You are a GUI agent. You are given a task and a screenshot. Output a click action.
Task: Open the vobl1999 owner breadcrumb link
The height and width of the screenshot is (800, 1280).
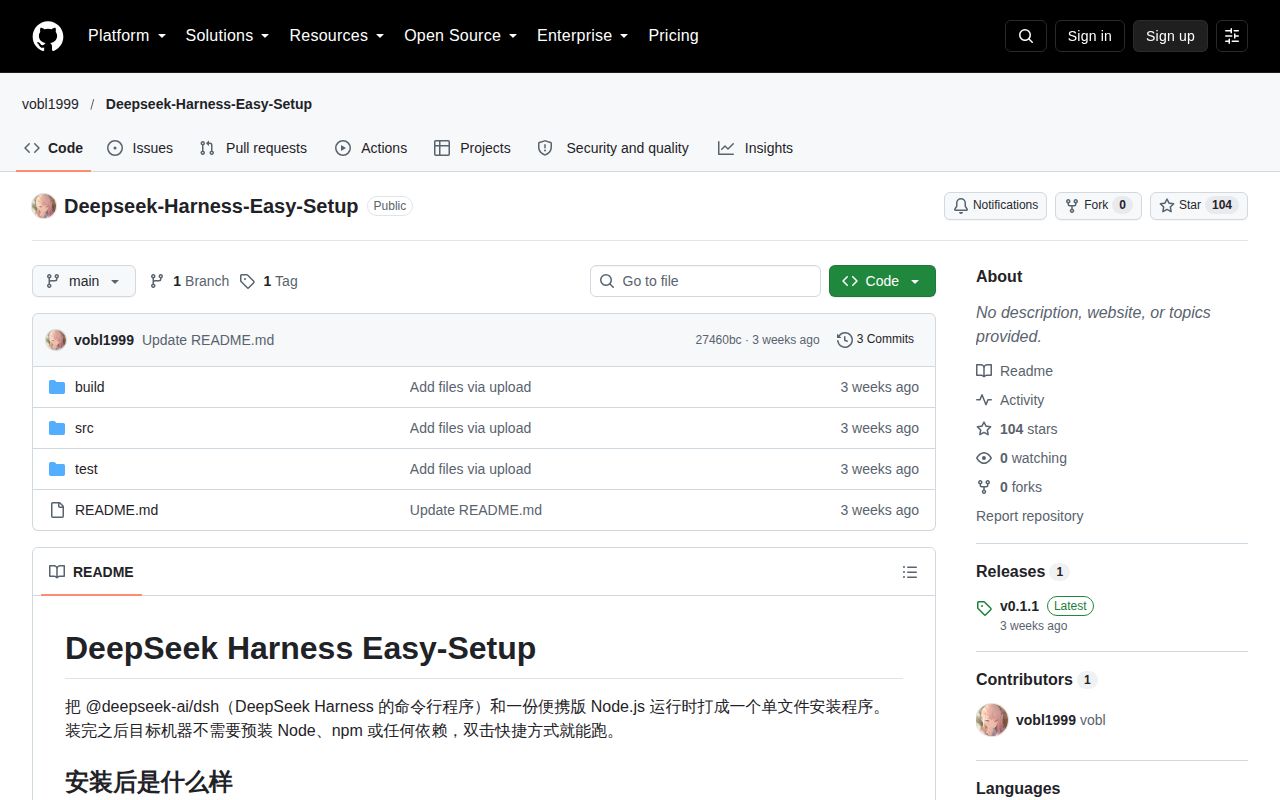coord(50,104)
